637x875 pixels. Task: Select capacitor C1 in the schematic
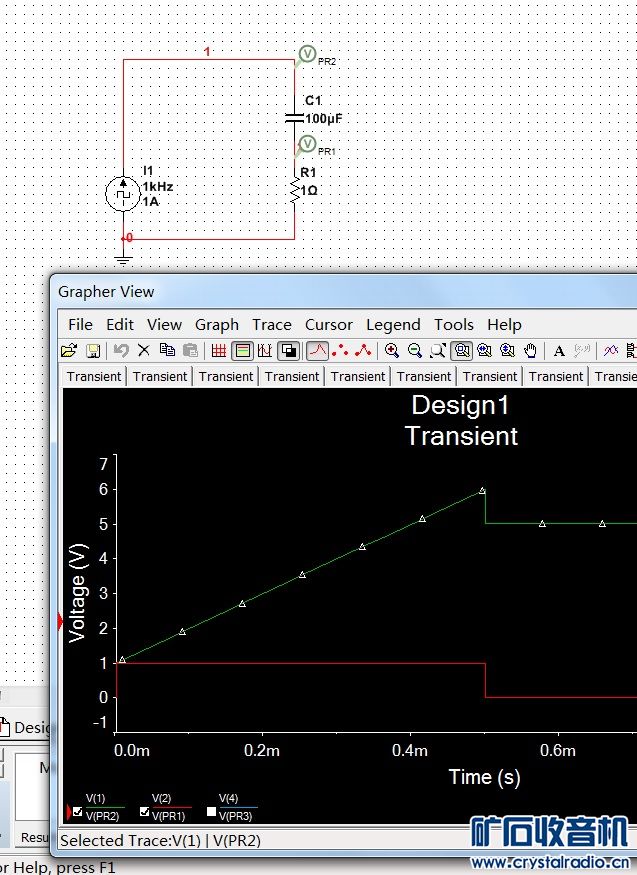pyautogui.click(x=295, y=117)
